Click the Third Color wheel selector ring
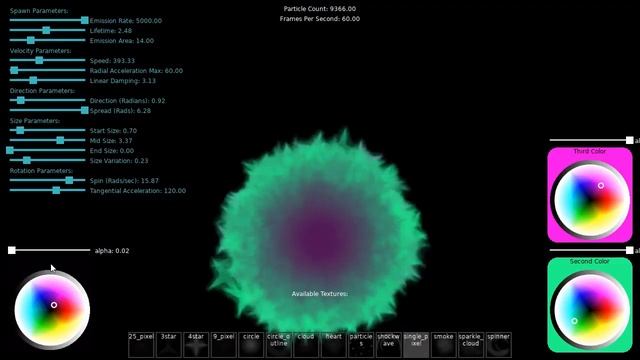This screenshot has height=360, width=640. click(601, 185)
